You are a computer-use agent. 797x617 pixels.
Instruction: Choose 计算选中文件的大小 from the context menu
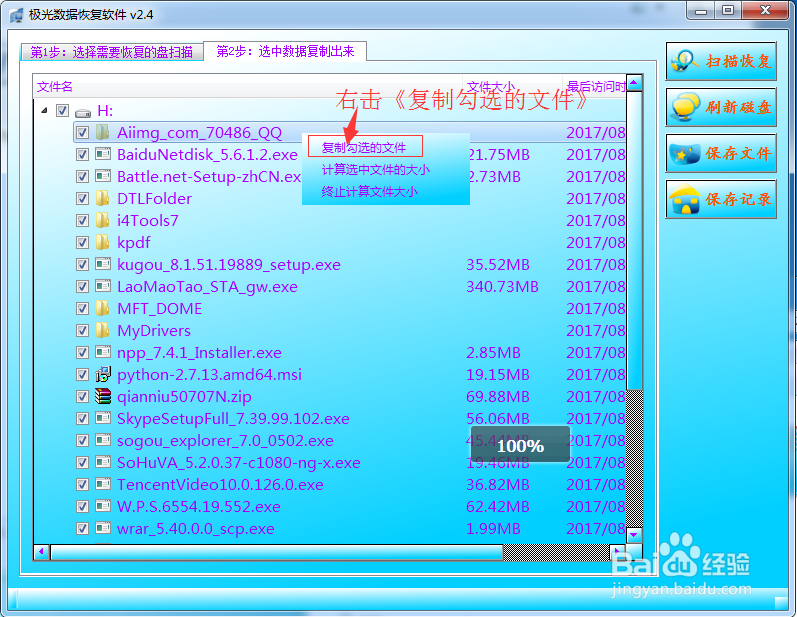[376, 170]
